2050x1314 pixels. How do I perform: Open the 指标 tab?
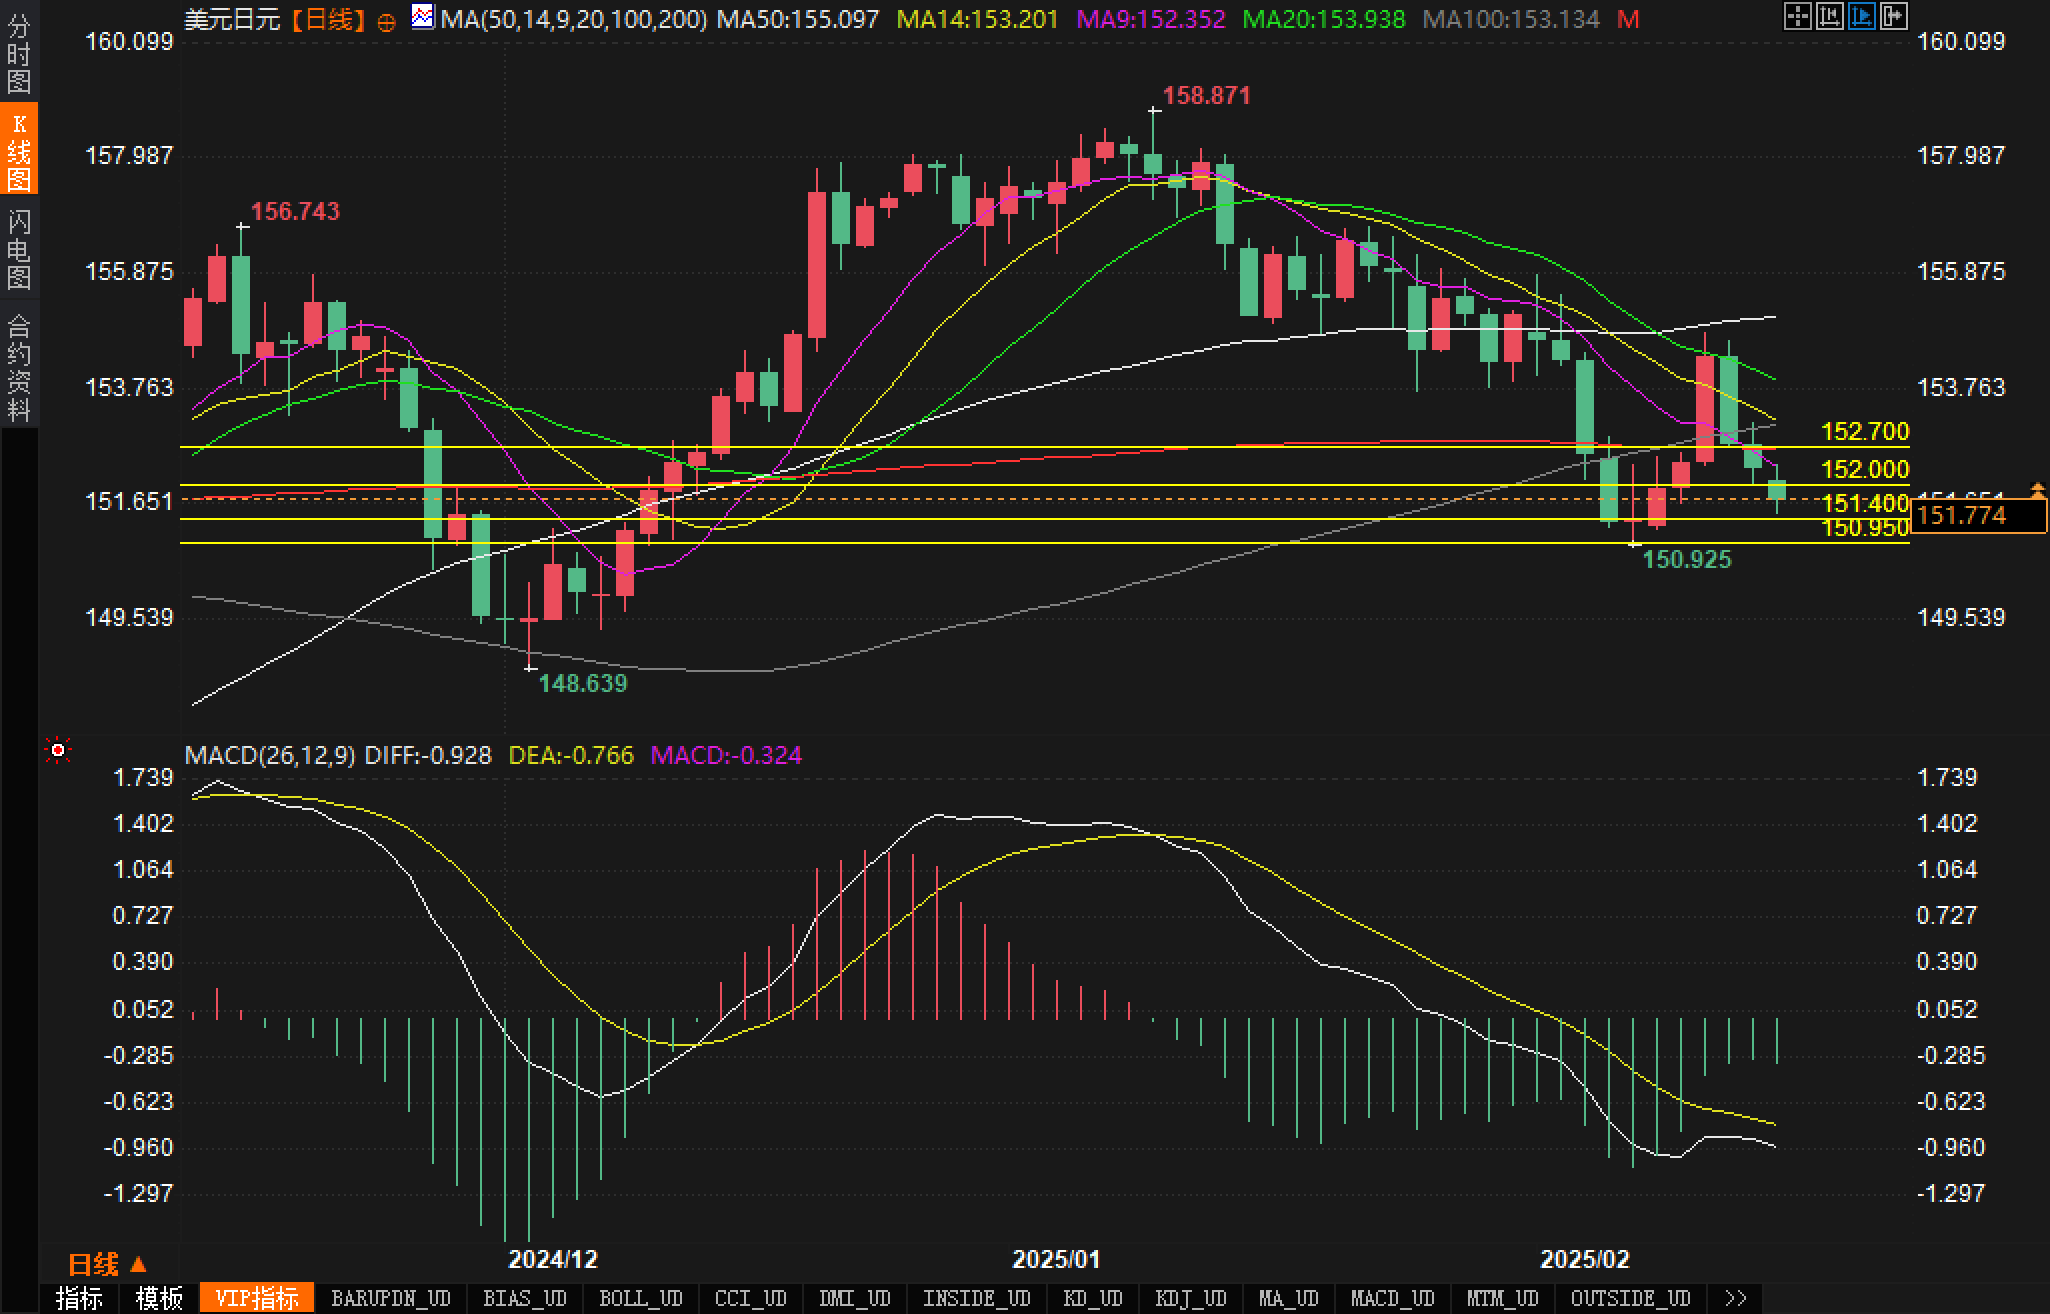79,1298
